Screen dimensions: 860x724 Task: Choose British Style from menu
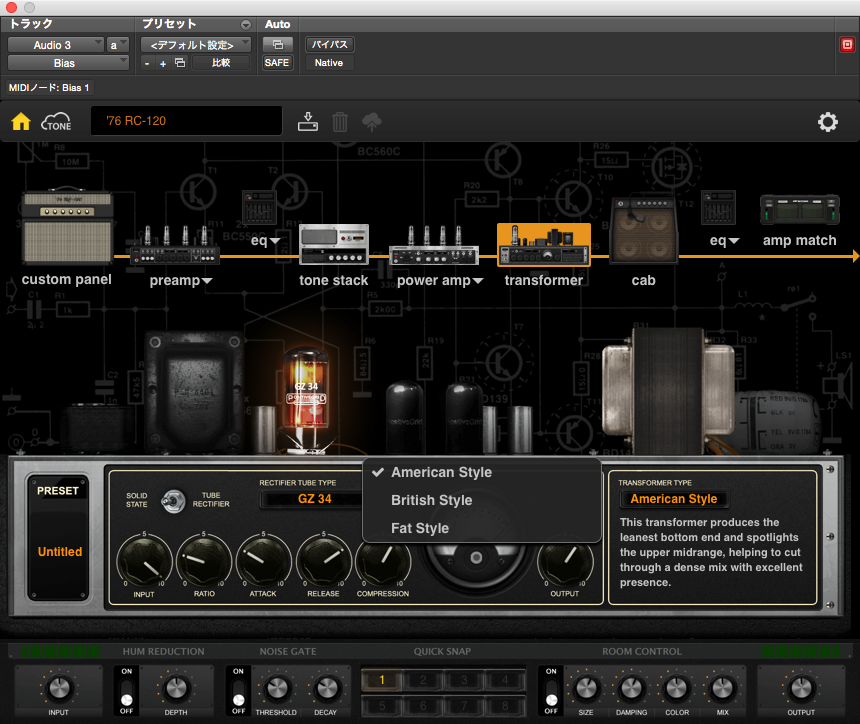coord(482,500)
